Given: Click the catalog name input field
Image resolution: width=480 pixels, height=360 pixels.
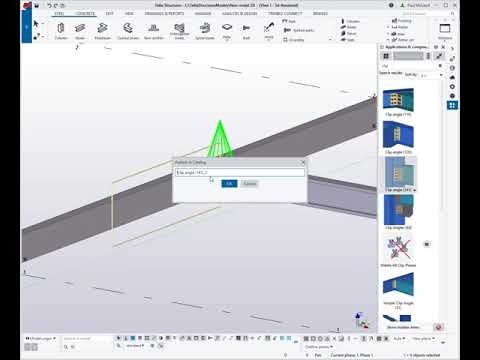Looking at the screenshot, I should click(240, 173).
